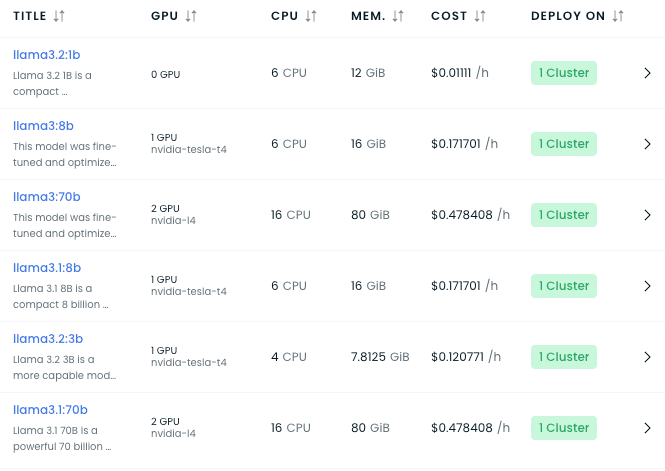Sort models by CPU count icon
Viewport: 665px width, 471px height.
(x=311, y=16)
